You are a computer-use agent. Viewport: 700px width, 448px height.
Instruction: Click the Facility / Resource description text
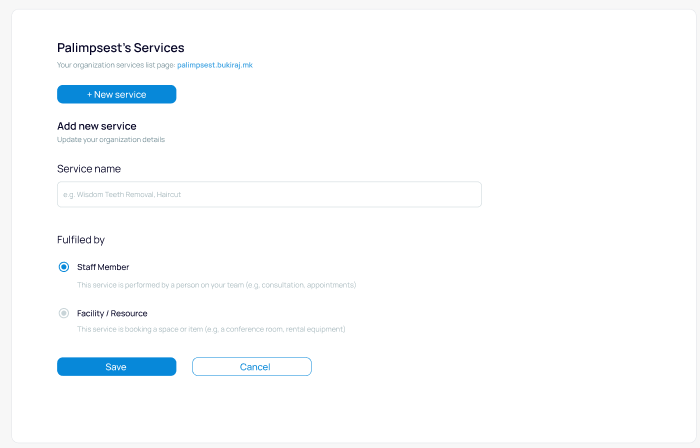click(211, 329)
